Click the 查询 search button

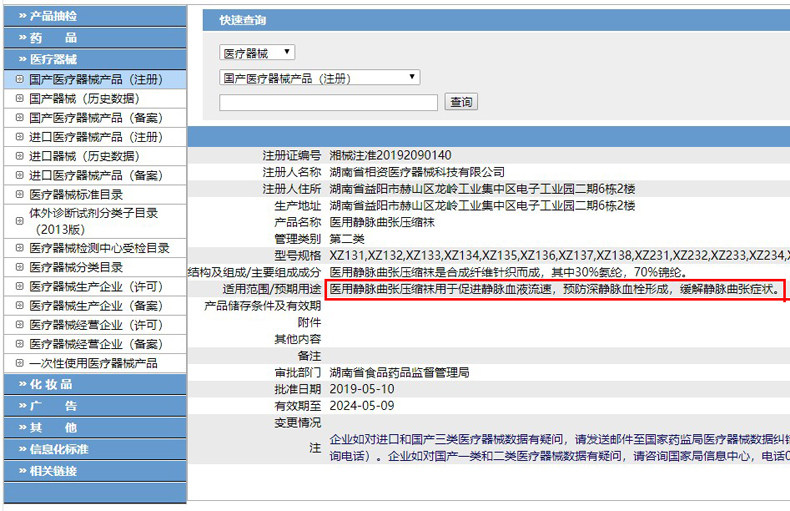[x=461, y=102]
